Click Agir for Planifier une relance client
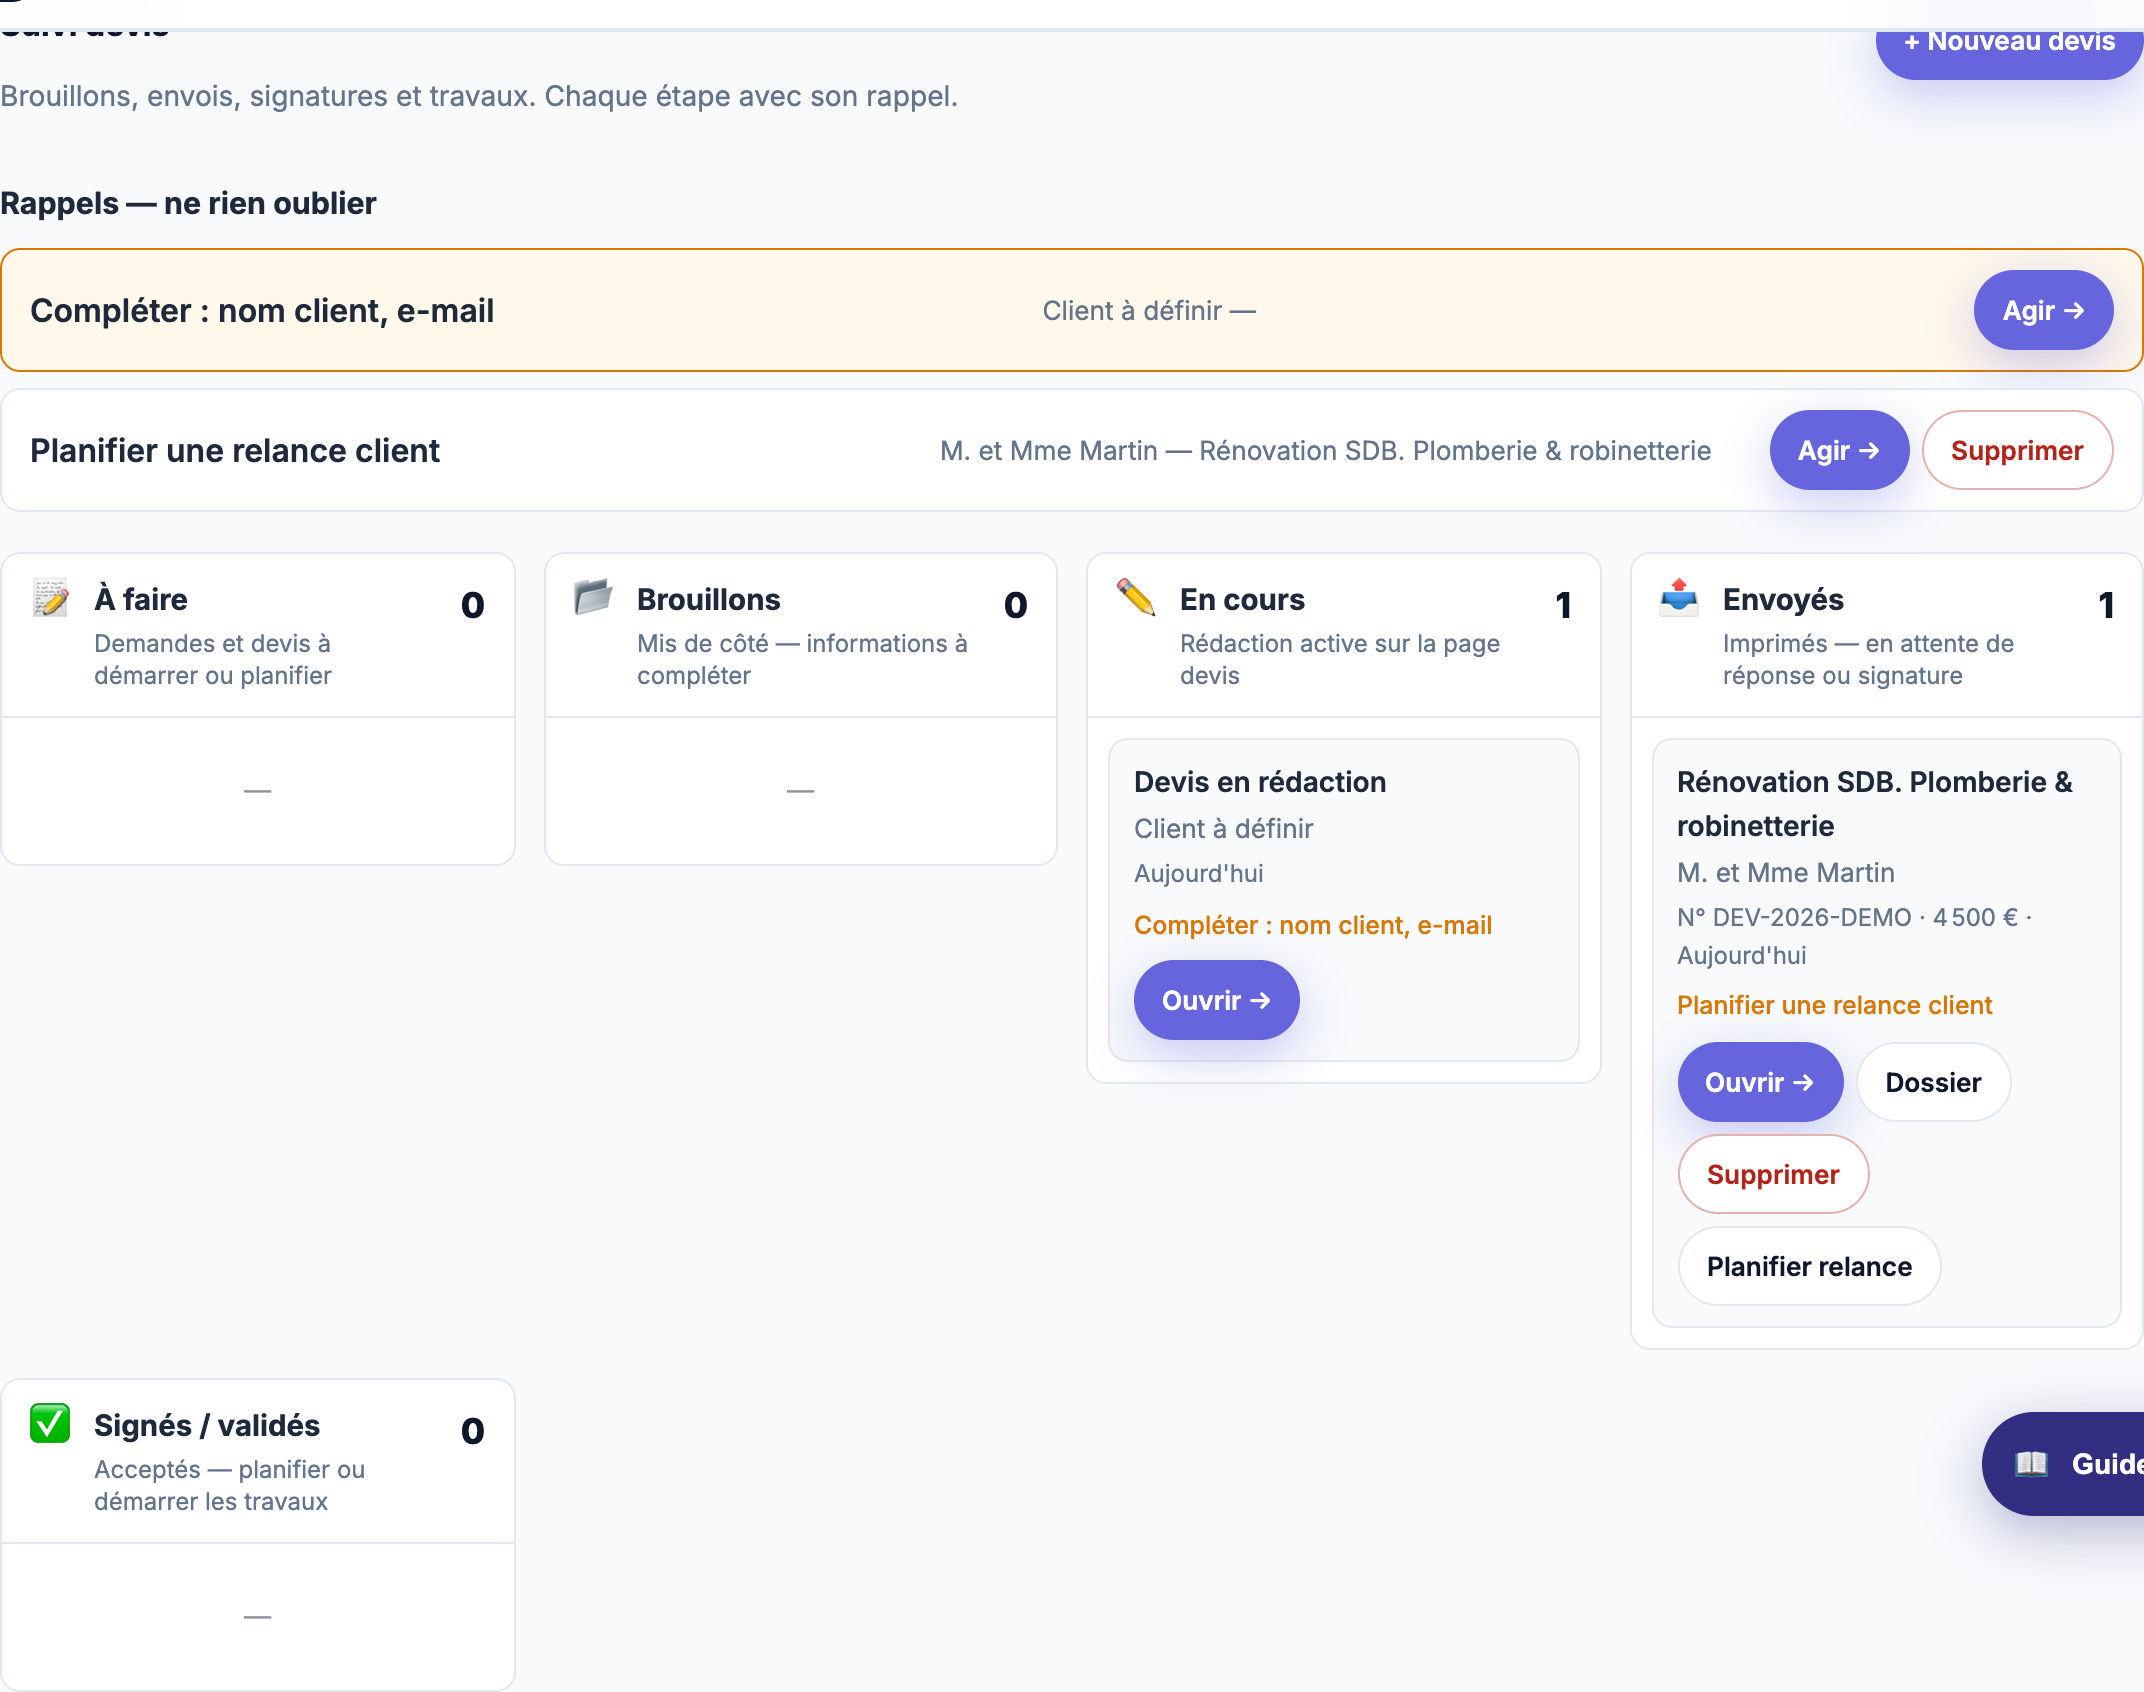This screenshot has height=1692, width=2144. (x=1839, y=450)
